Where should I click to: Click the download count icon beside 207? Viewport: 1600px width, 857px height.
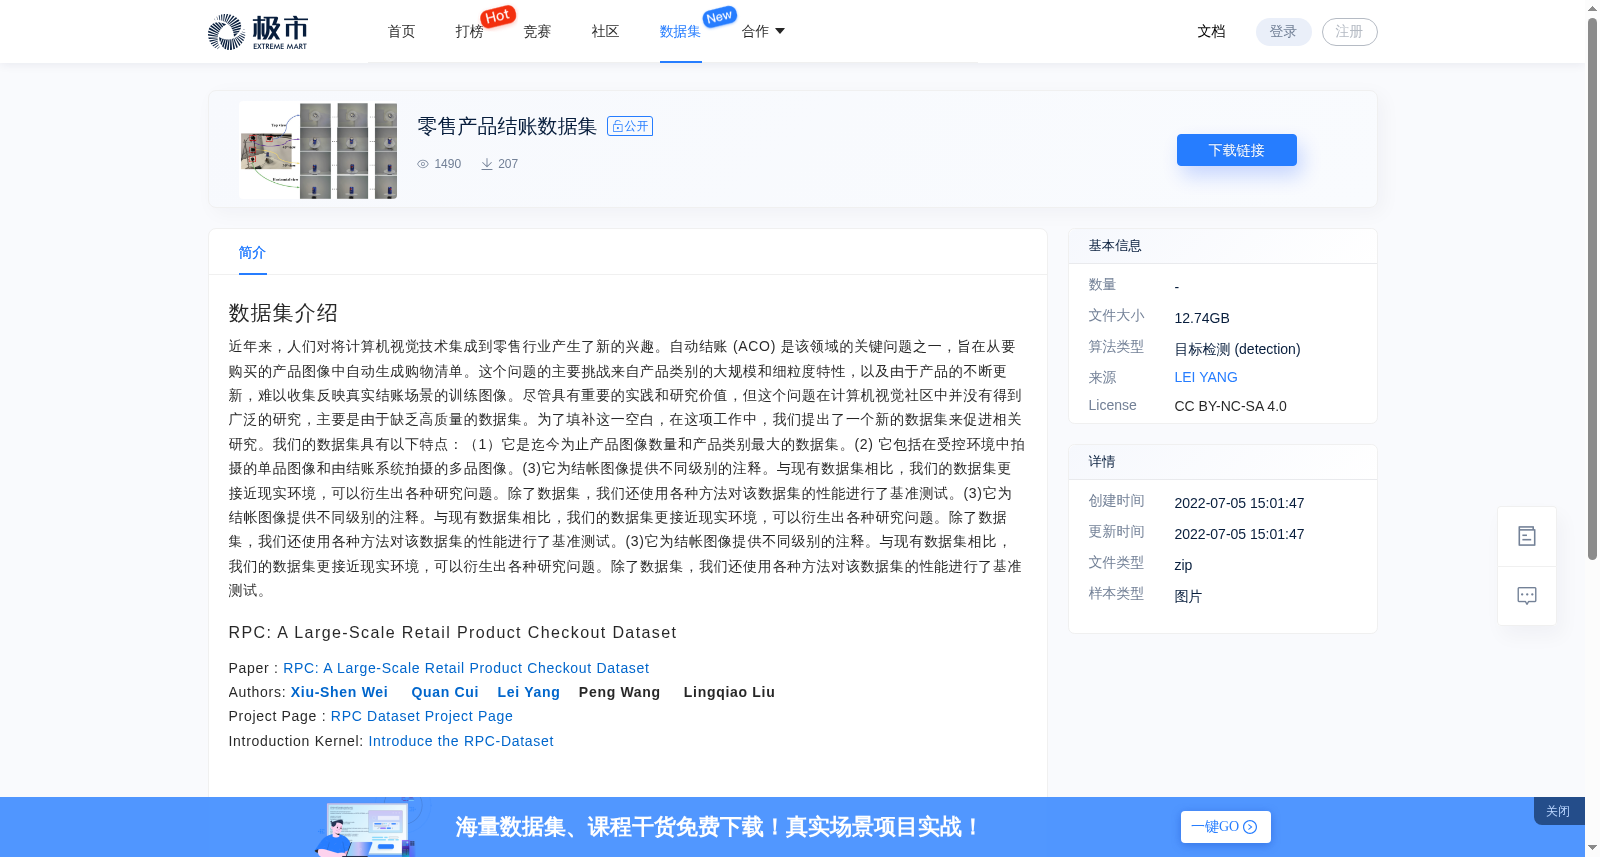487,164
